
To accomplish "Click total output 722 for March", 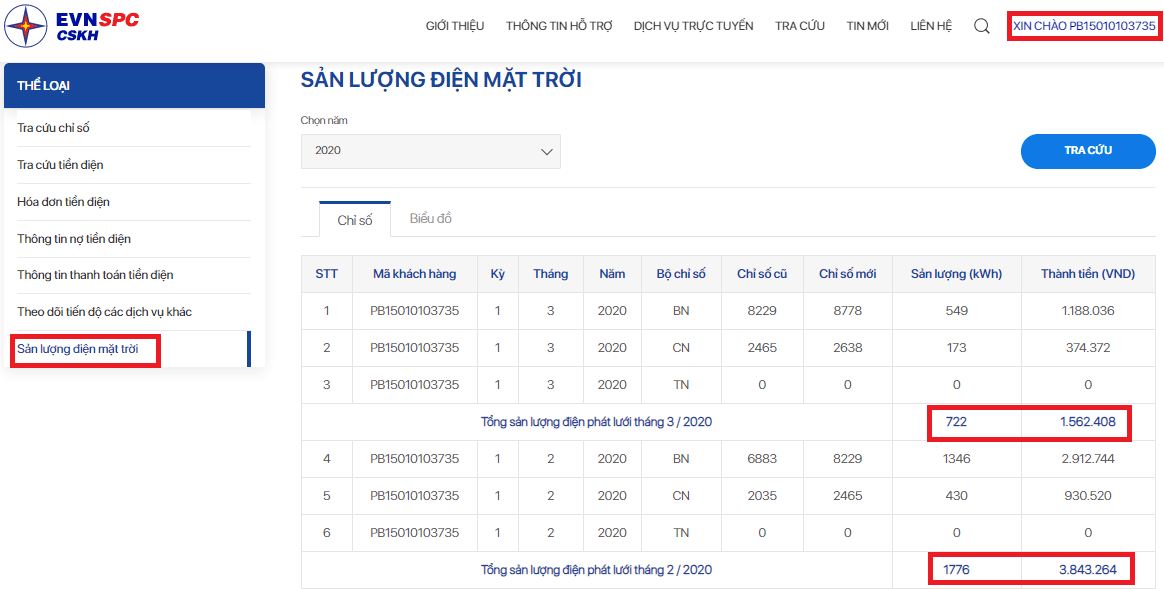I will click(956, 422).
